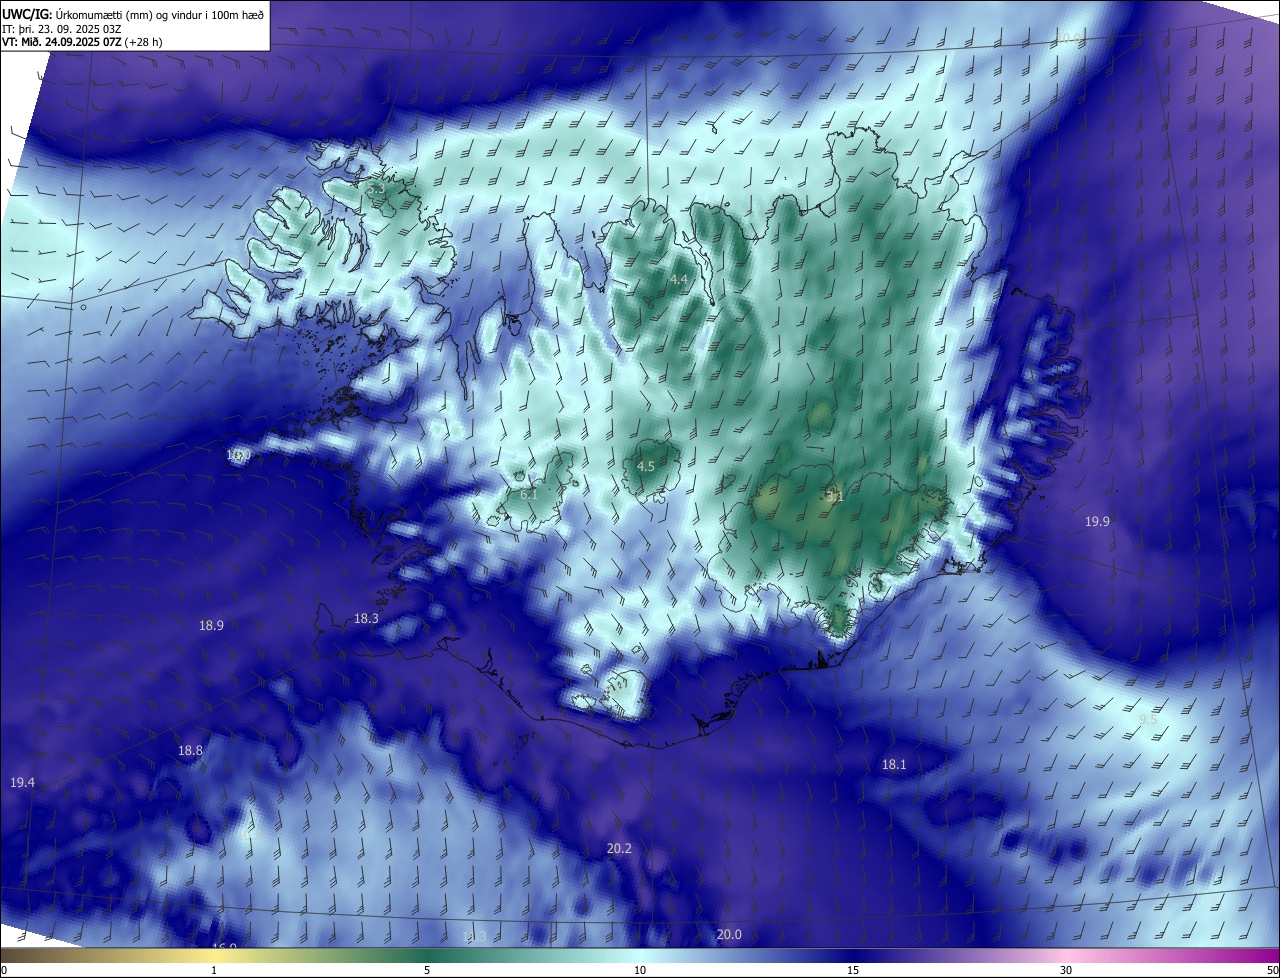Viewport: 1280px width, 978px height.
Task: Click the map value label 4.5
Action: [x=646, y=466]
